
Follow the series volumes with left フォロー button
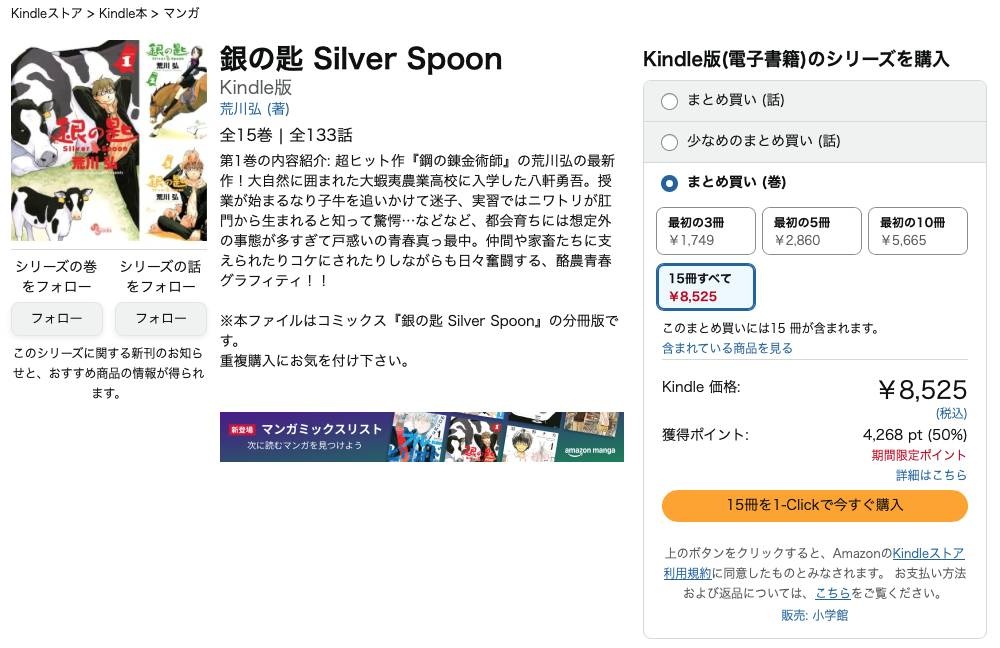57,319
